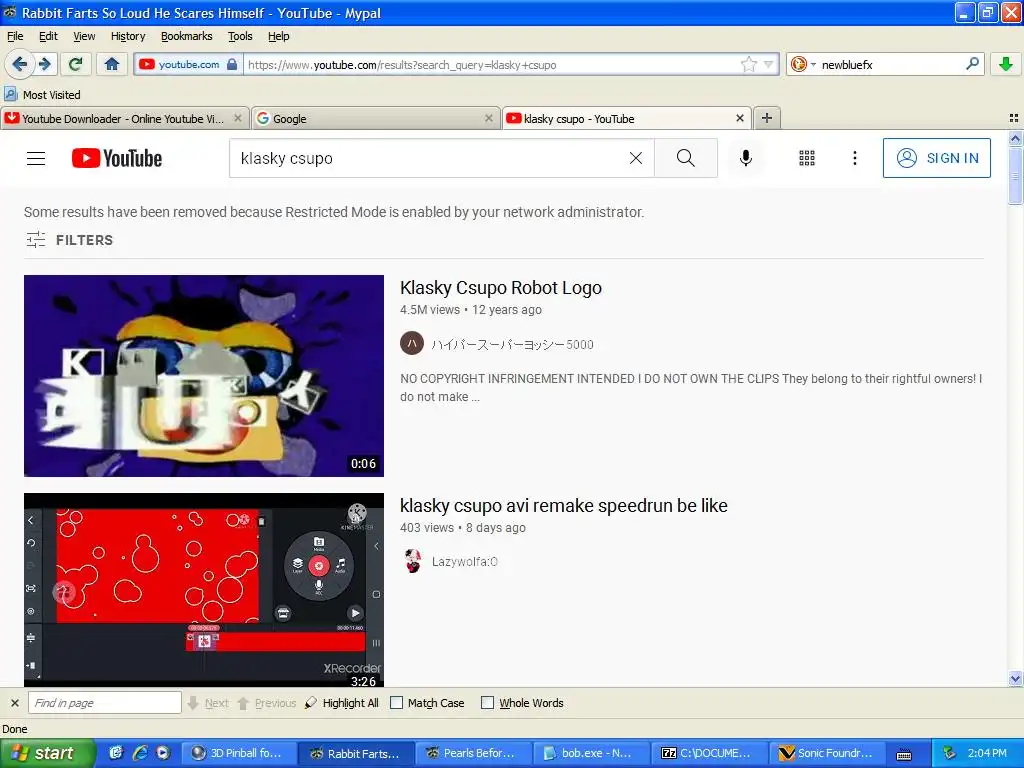
Task: Click the address bar URL field
Action: tap(491, 65)
